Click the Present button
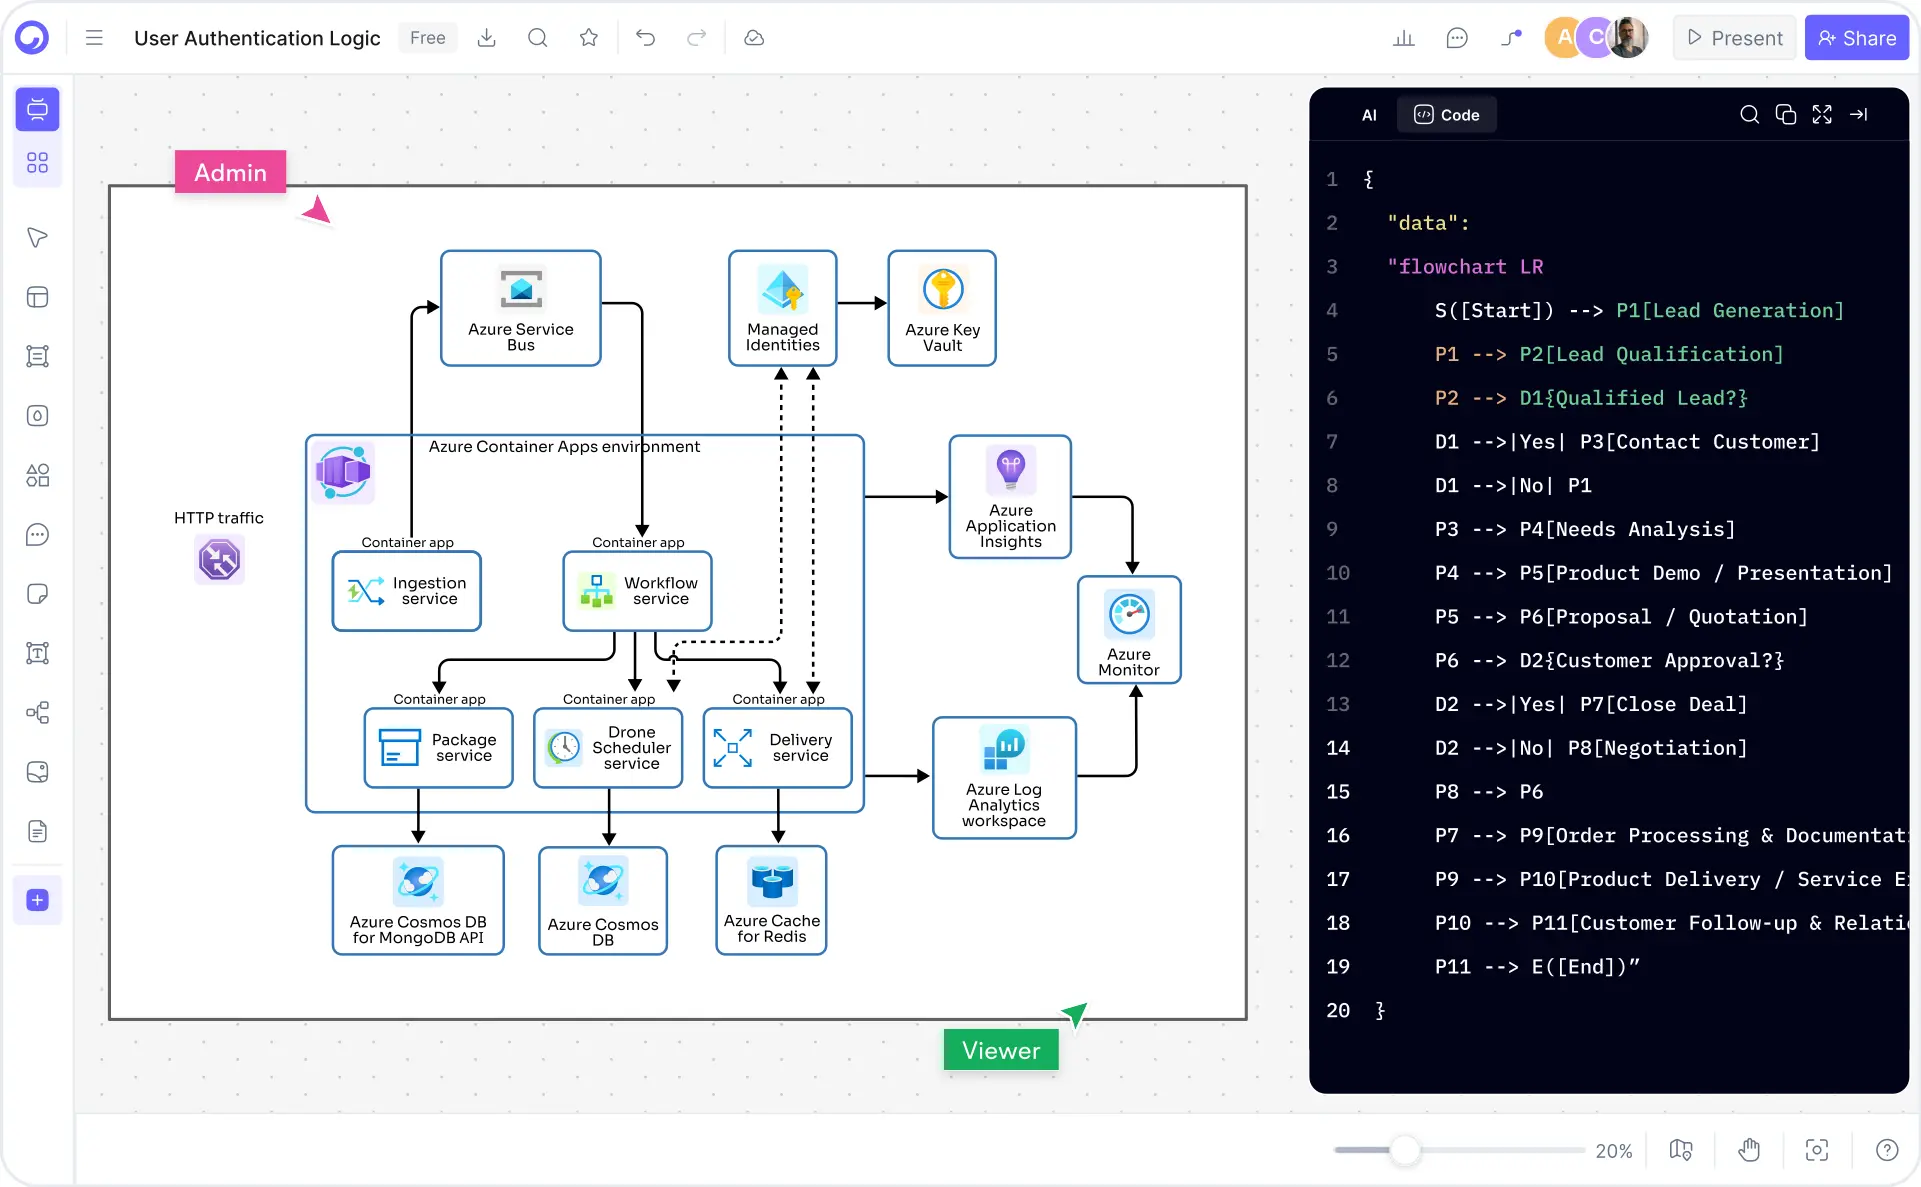Viewport: 1921px width, 1187px height. pos(1733,37)
